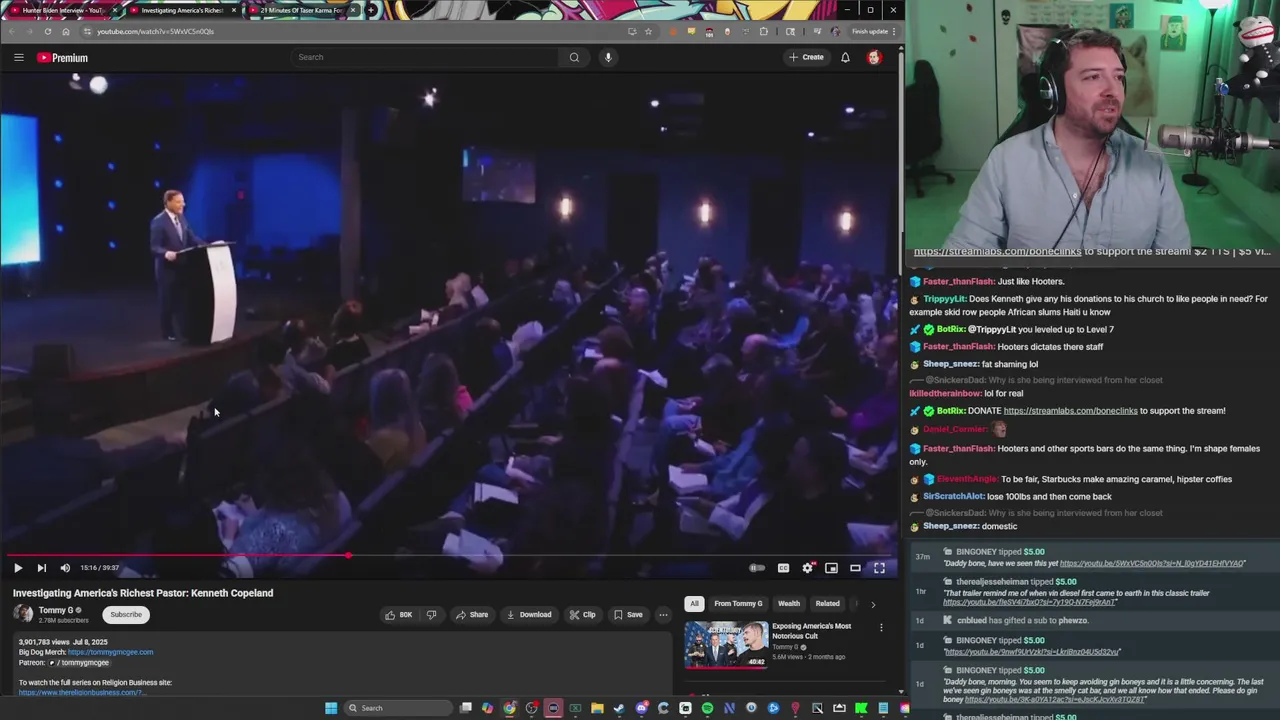Screen dimensions: 1280x720
Task: Open BINGONEY's first tipped youtu.be link
Action: [x=1152, y=564]
